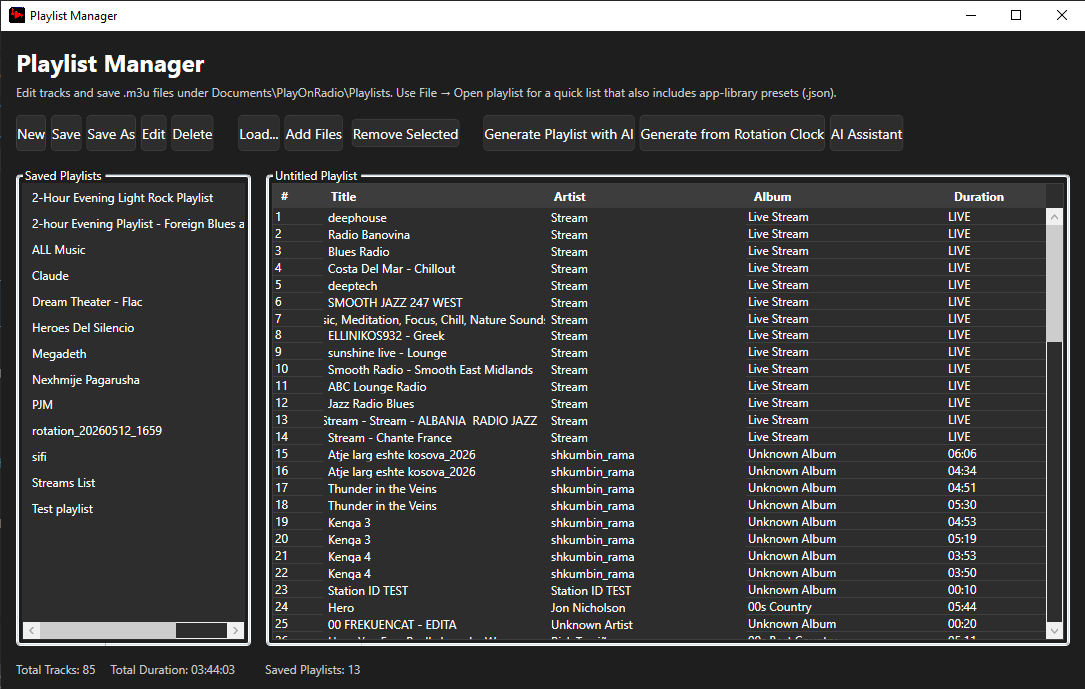Select the Megadeth playlist

coord(134,353)
